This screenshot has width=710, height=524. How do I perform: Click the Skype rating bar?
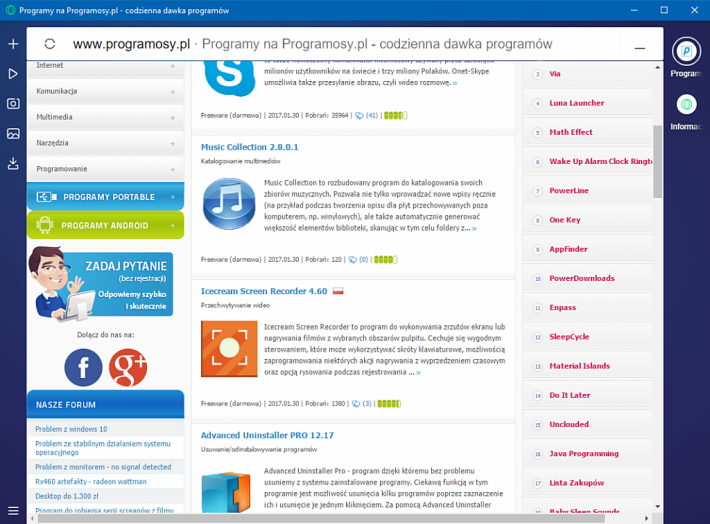tap(395, 115)
